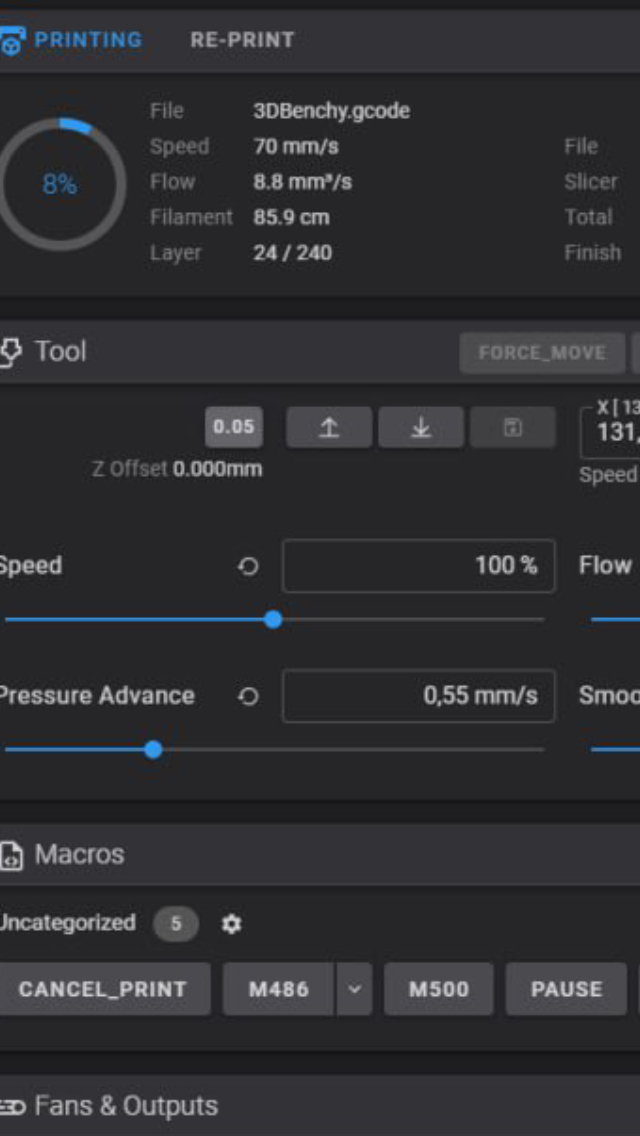Click the Fans & Outputs panel icon
This screenshot has width=640, height=1136.
click(11, 1106)
